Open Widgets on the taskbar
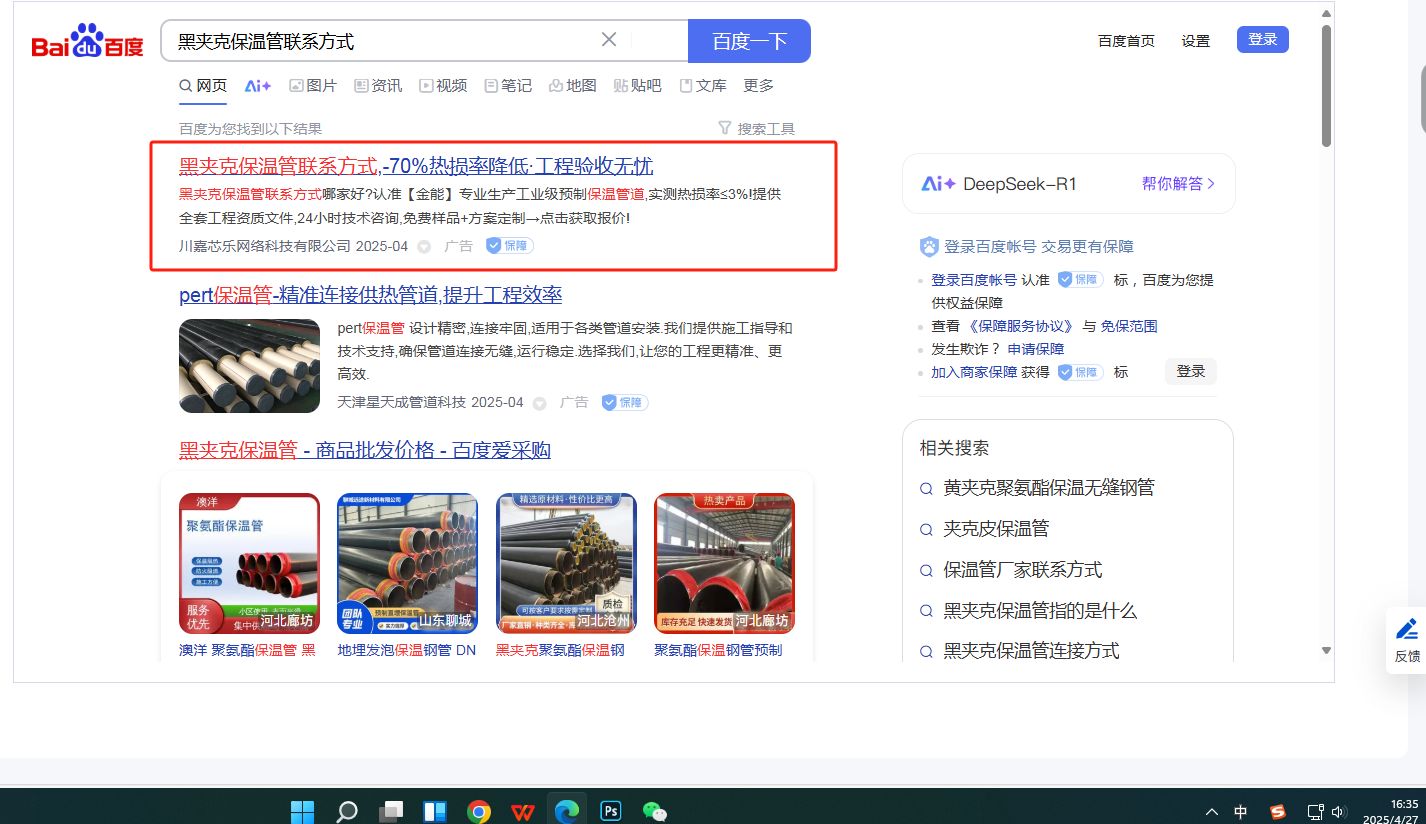This screenshot has height=824, width=1426. [435, 810]
